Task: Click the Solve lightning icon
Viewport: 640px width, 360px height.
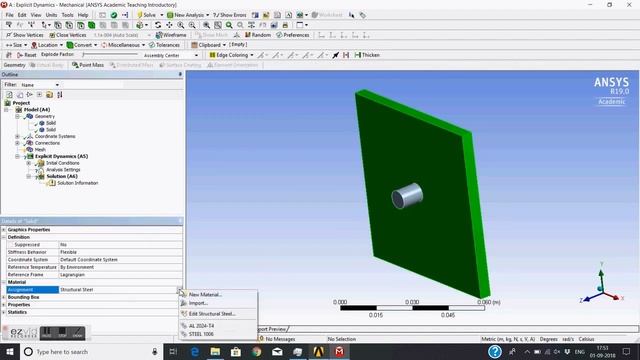Action: [x=140, y=15]
